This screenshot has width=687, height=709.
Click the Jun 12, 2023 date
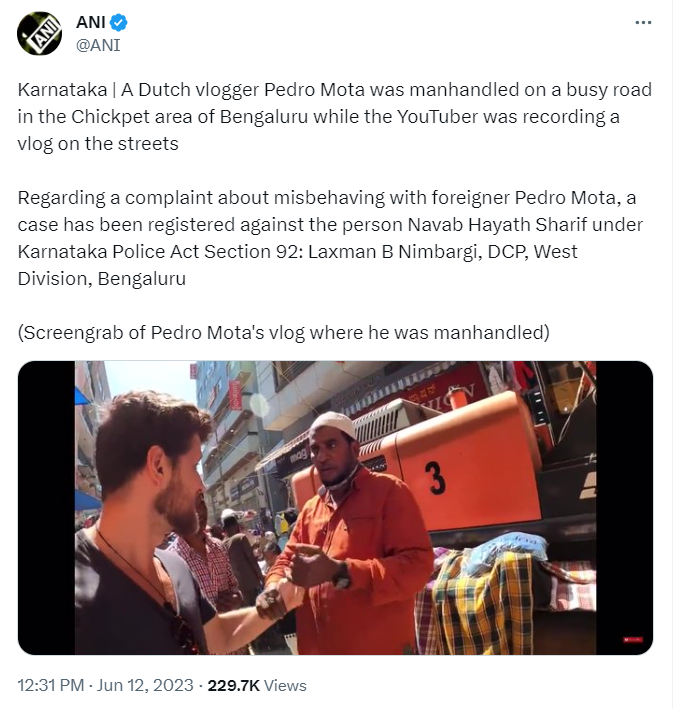(x=145, y=685)
